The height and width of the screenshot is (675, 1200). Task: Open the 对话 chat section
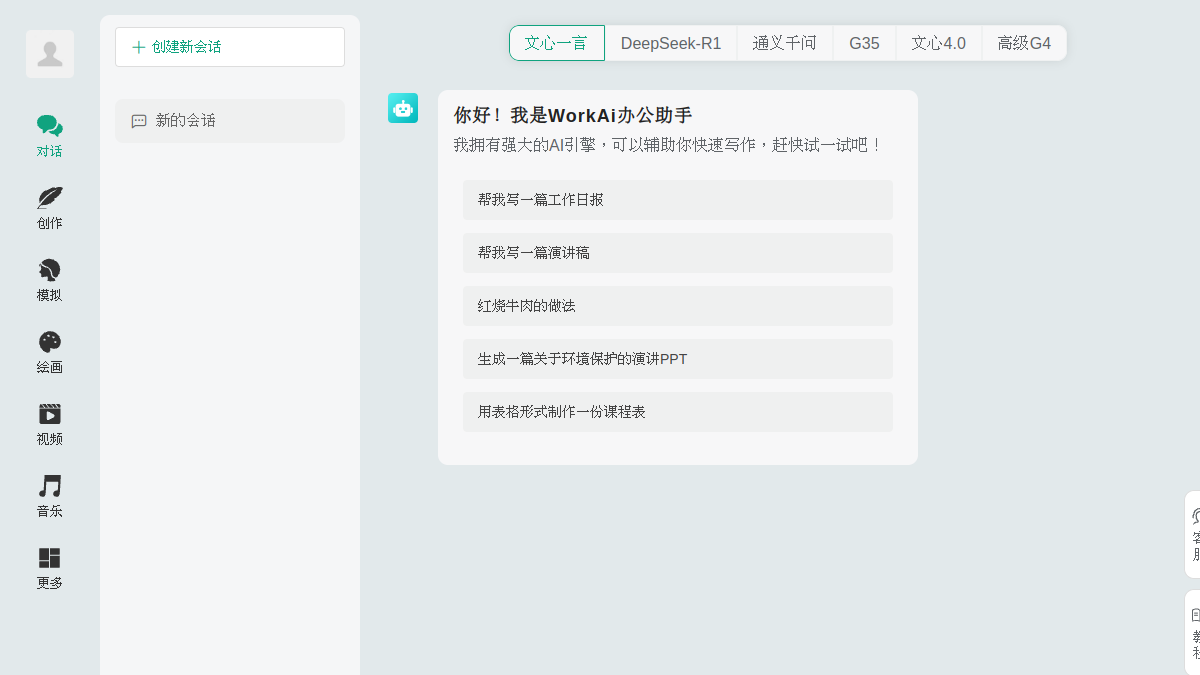[50, 137]
